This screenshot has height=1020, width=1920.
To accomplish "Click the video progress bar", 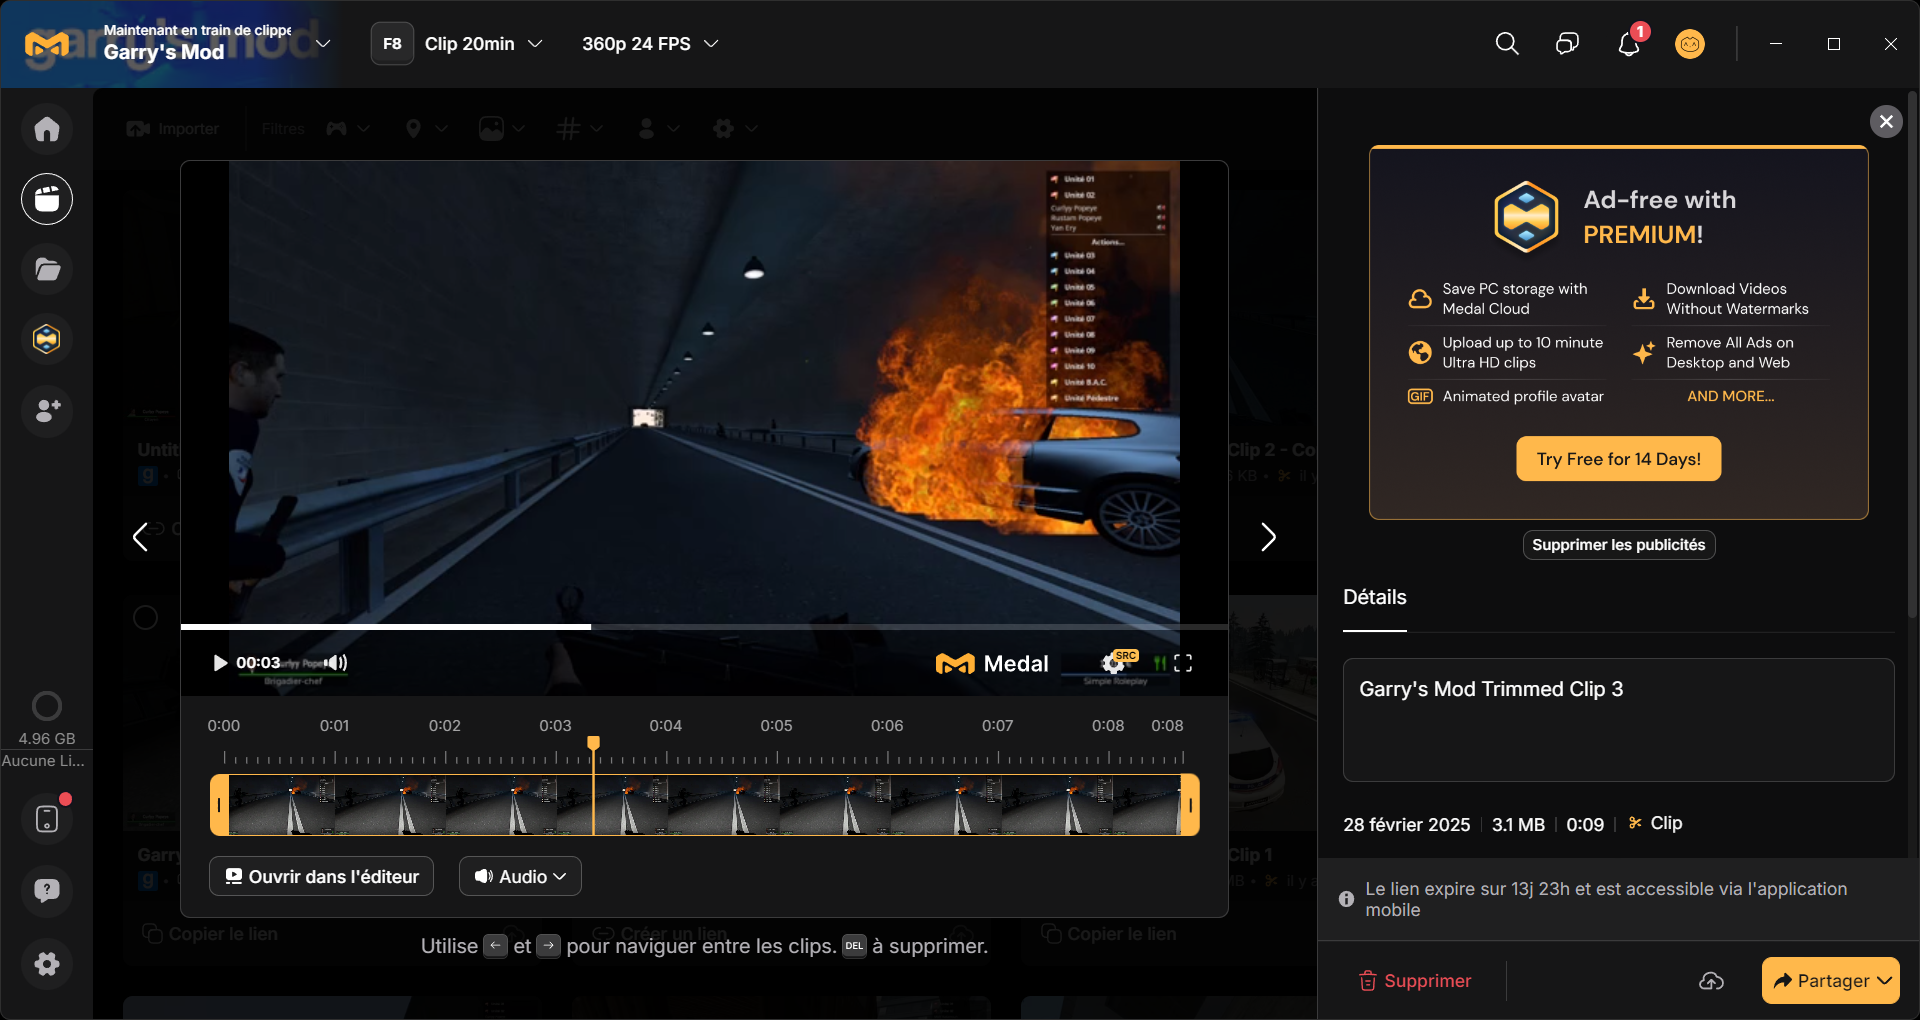I will point(704,627).
